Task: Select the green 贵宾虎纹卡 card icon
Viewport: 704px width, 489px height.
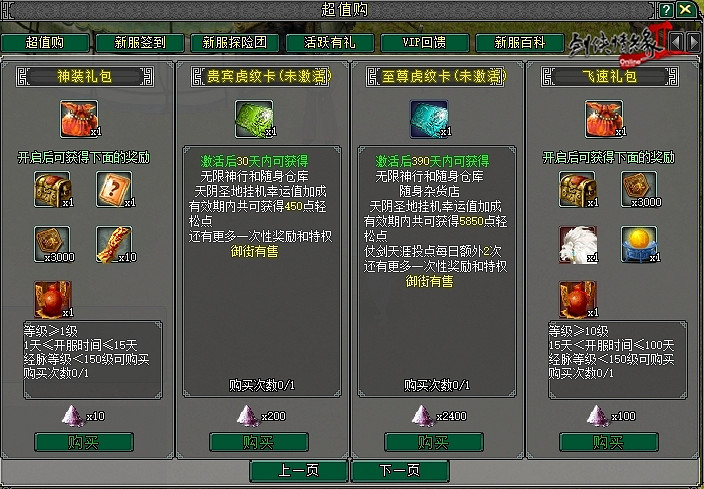Action: tap(254, 119)
